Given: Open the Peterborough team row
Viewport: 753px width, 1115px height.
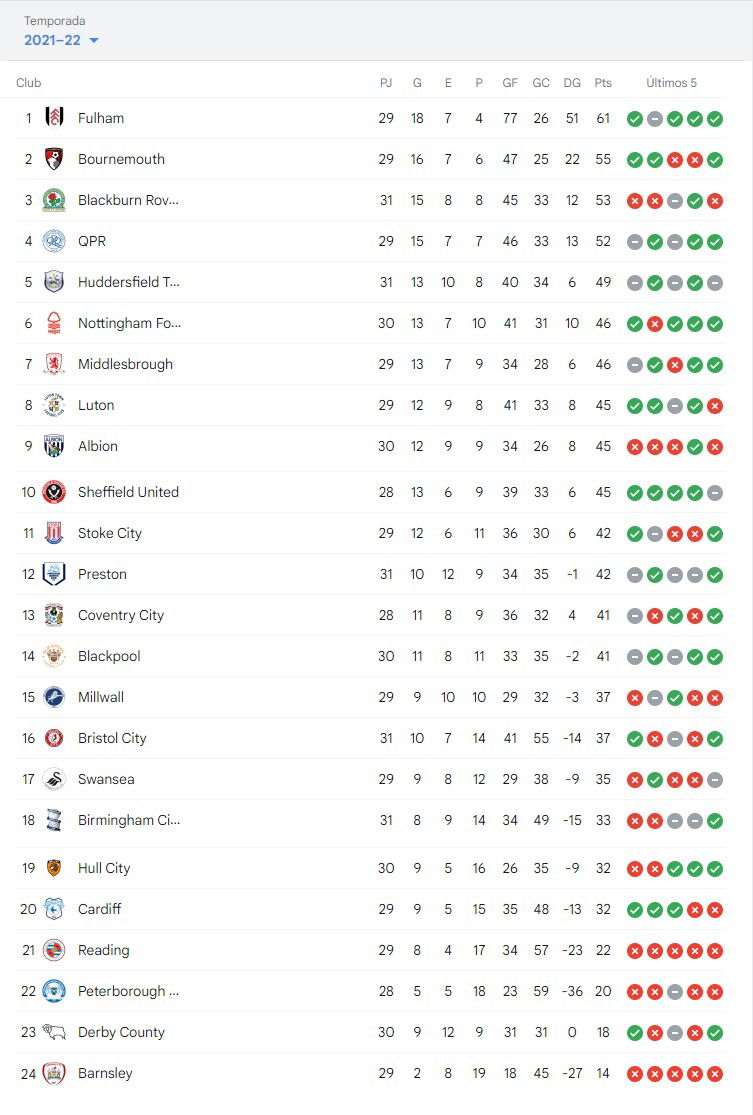Looking at the screenshot, I should (370, 991).
